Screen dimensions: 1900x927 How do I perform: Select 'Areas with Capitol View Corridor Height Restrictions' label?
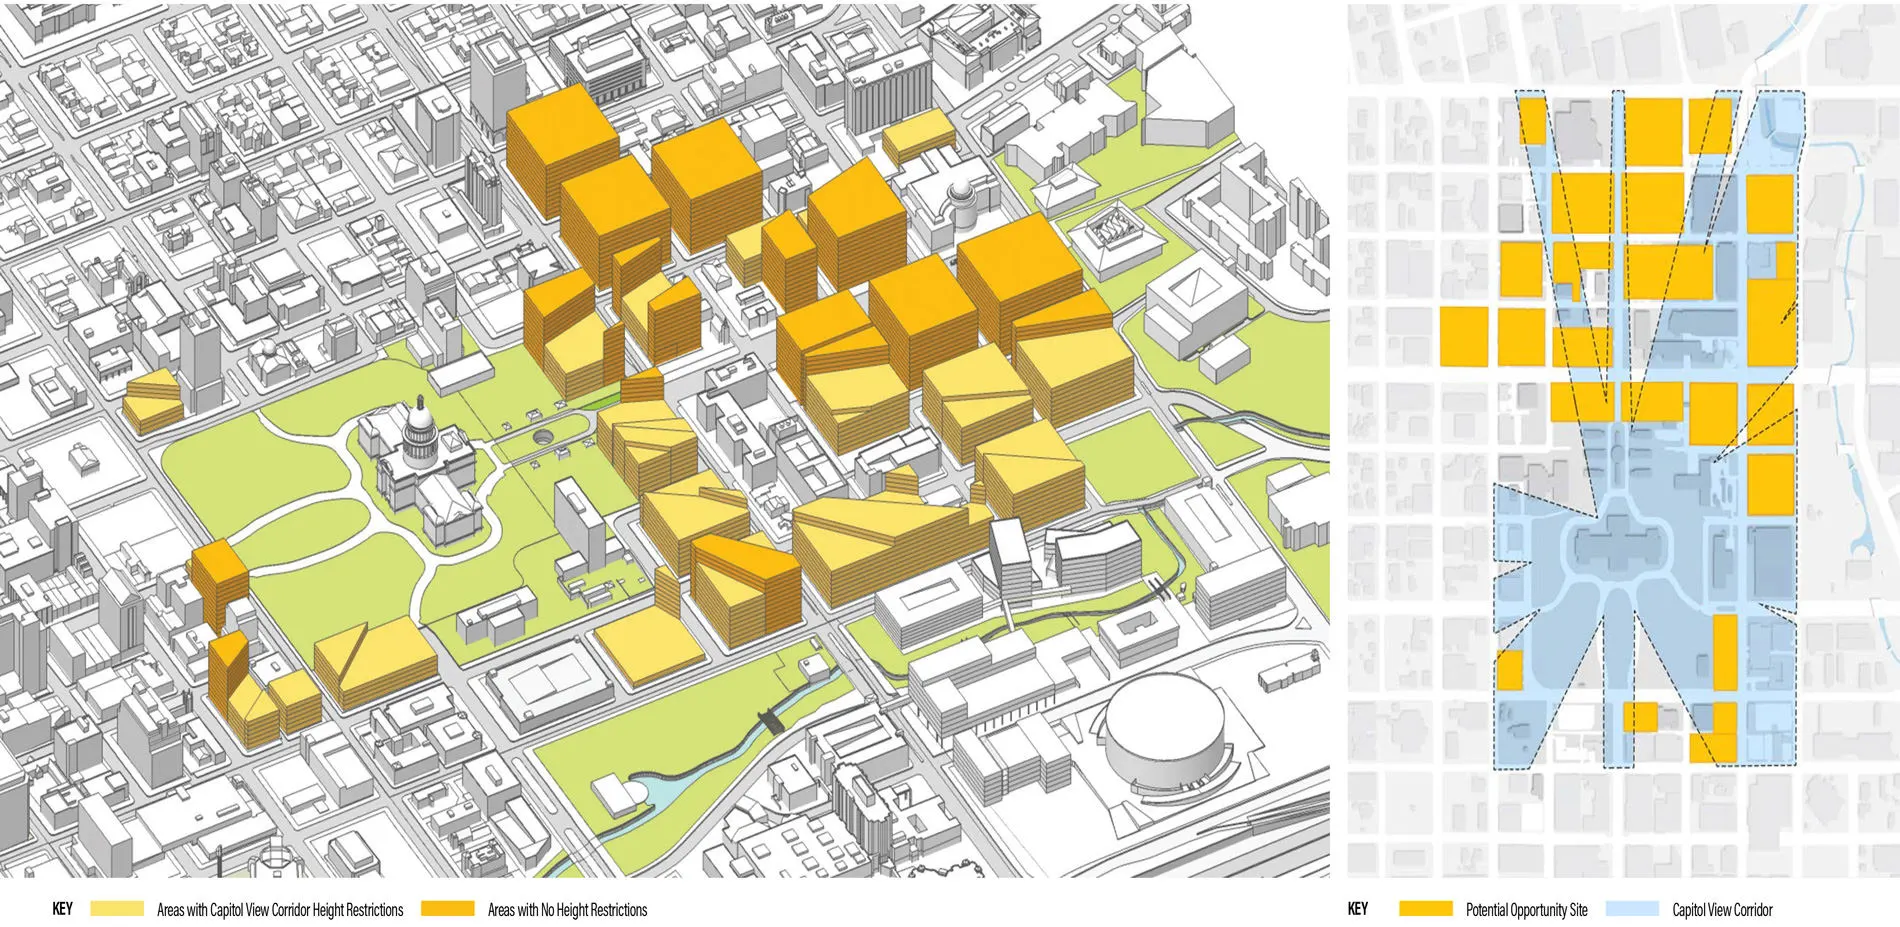click(x=280, y=910)
